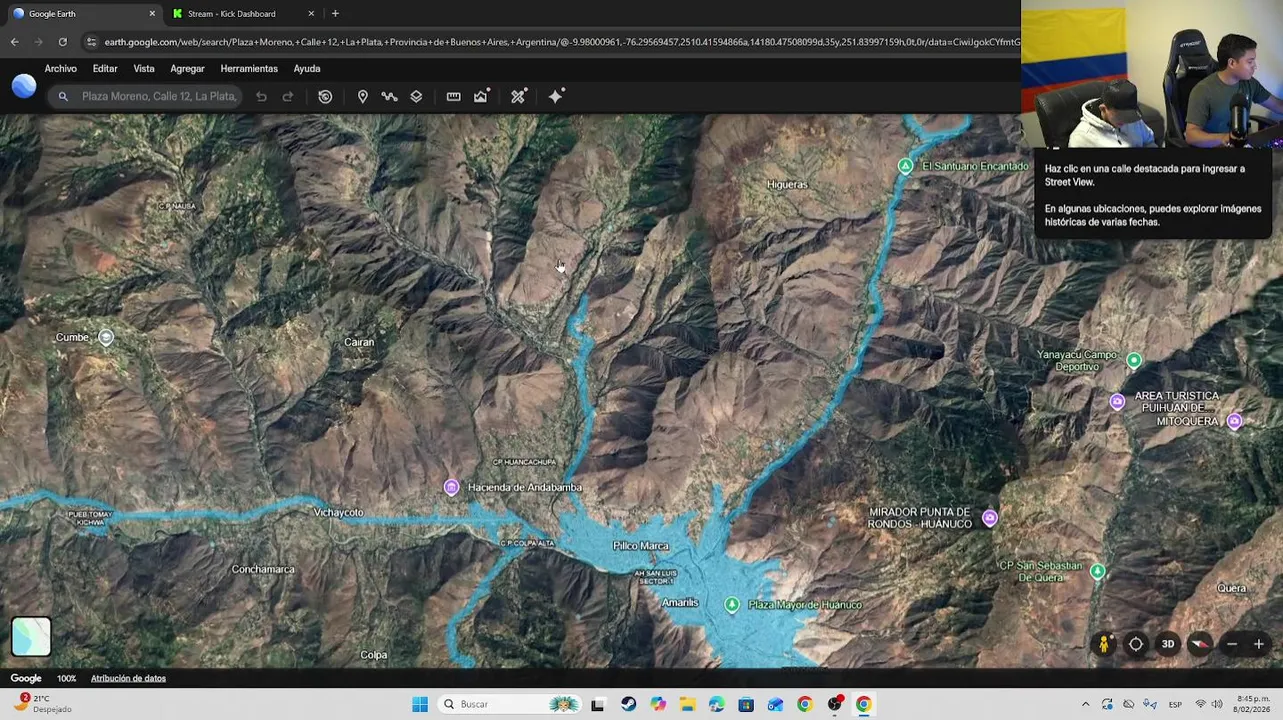
Task: Open OBS Studio from the taskbar
Action: pyautogui.click(x=834, y=705)
